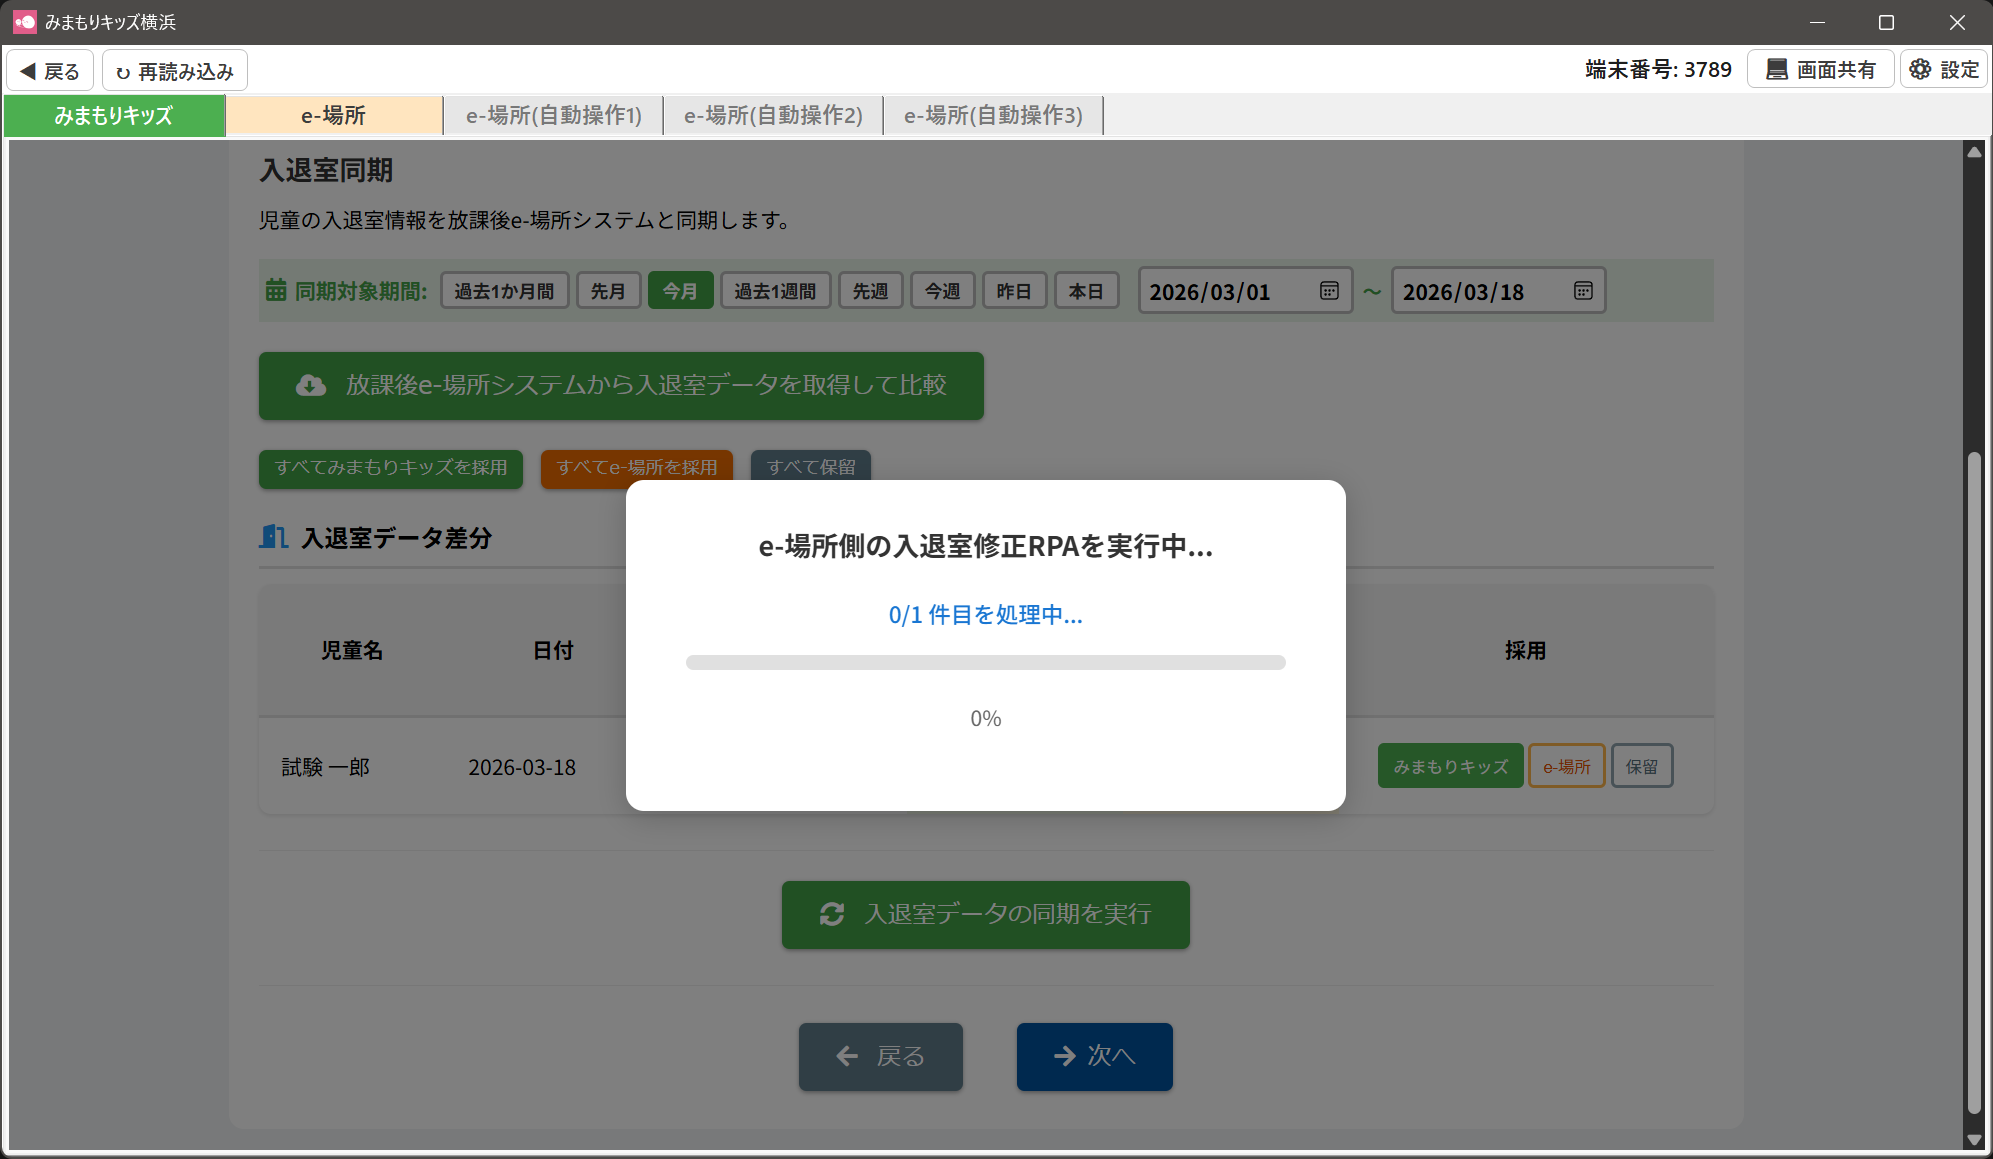
Task: Click the みまもりキッズ app logo in title bar
Action: click(24, 21)
